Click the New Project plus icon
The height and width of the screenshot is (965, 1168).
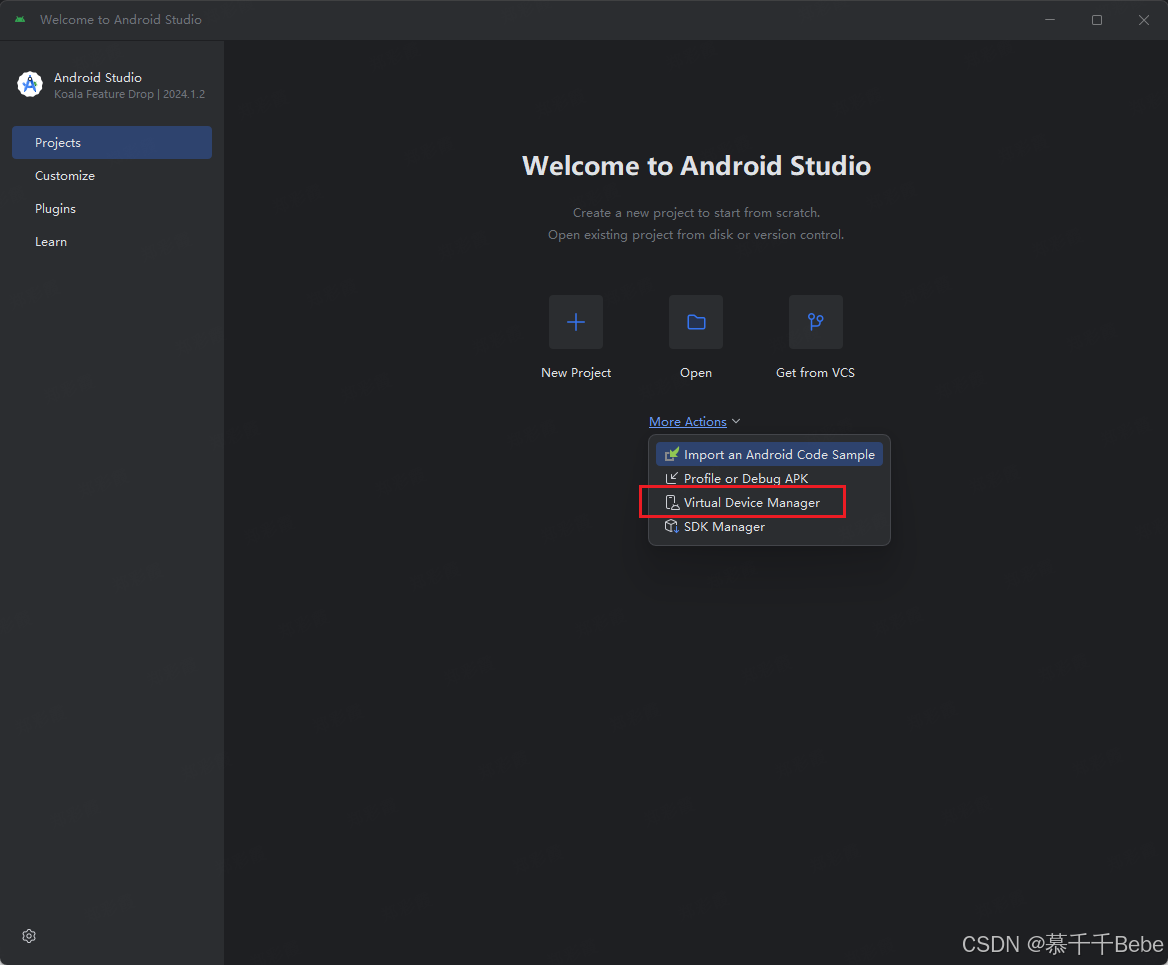tap(576, 322)
